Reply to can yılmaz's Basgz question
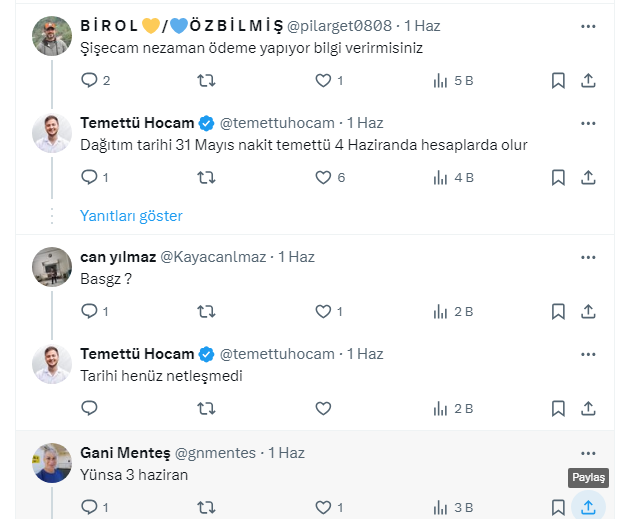The width and height of the screenshot is (621, 519). (90, 311)
